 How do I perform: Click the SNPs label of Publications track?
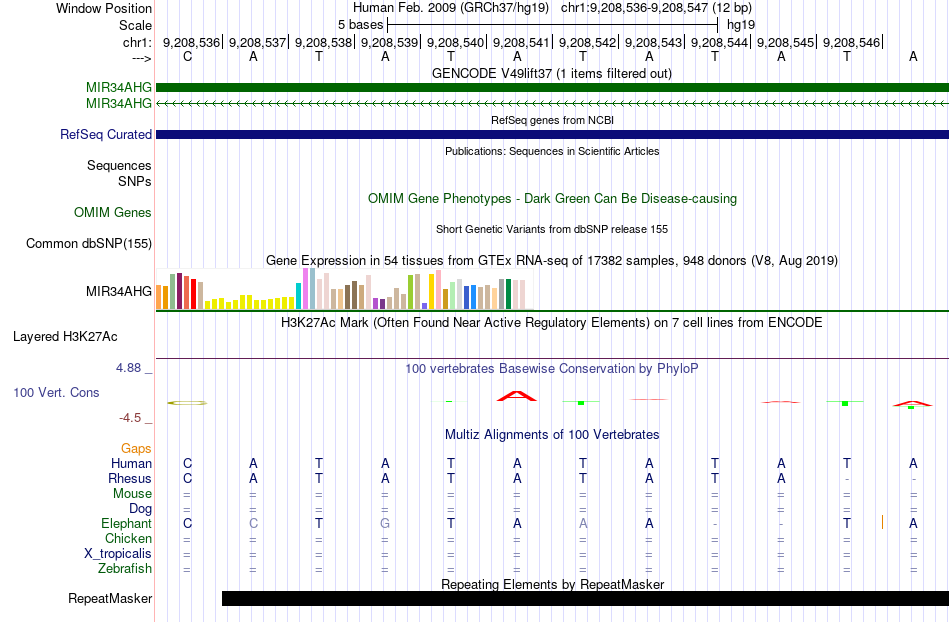pyautogui.click(x=135, y=181)
